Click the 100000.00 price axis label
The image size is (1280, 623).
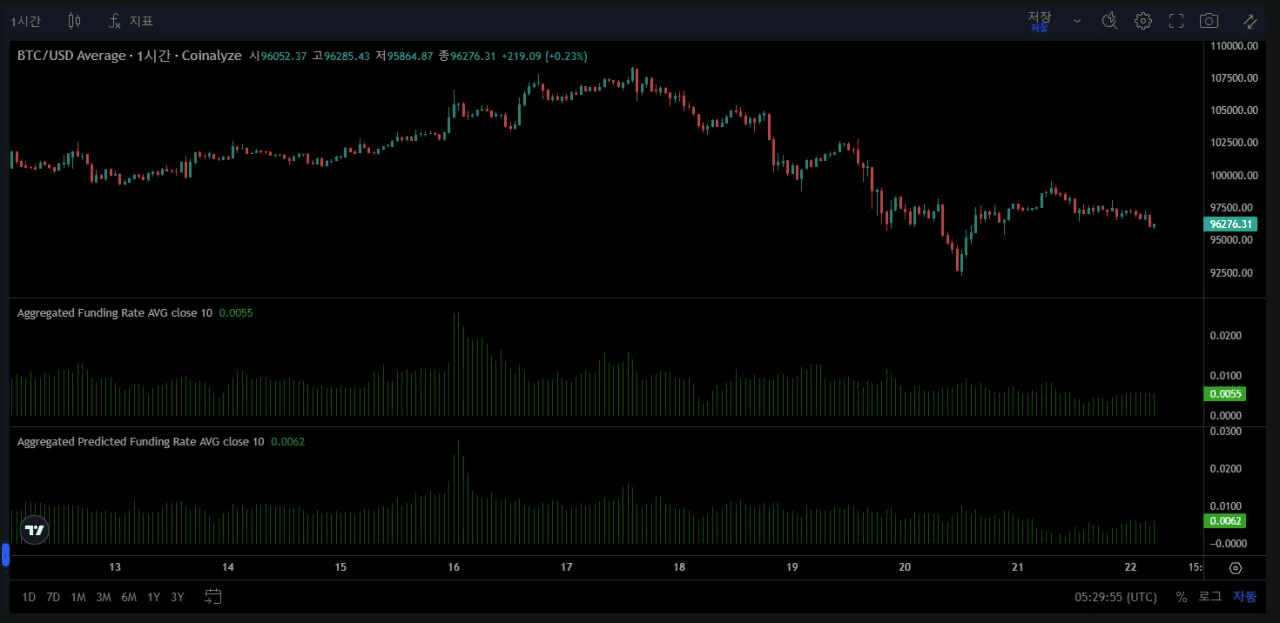[x=1233, y=175]
